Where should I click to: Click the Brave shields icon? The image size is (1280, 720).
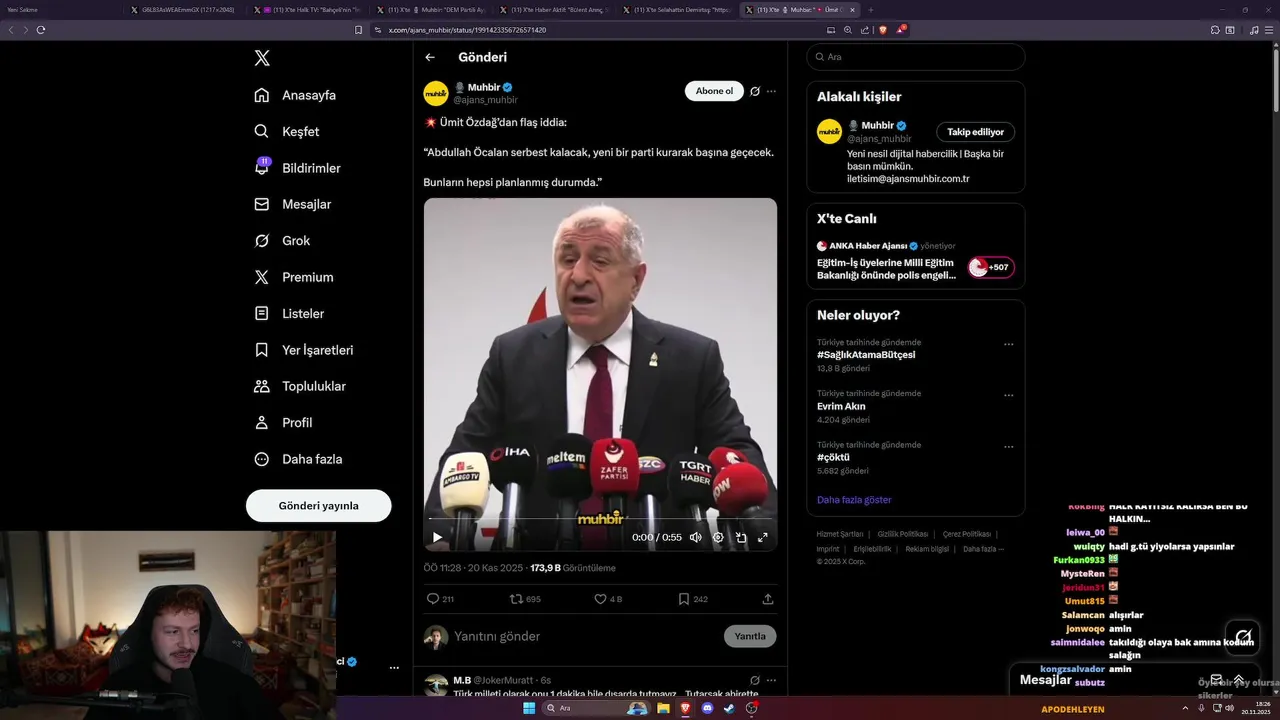(x=882, y=30)
